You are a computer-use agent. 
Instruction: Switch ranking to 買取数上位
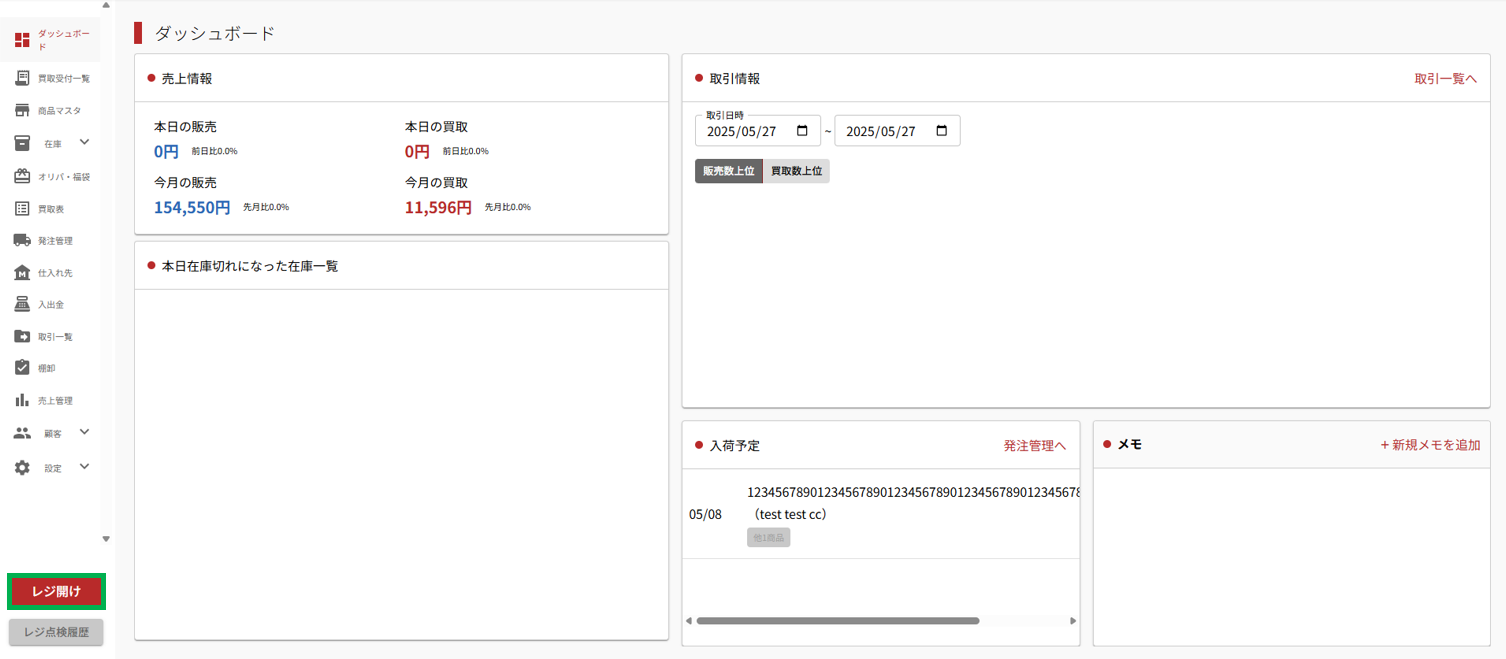(x=796, y=171)
